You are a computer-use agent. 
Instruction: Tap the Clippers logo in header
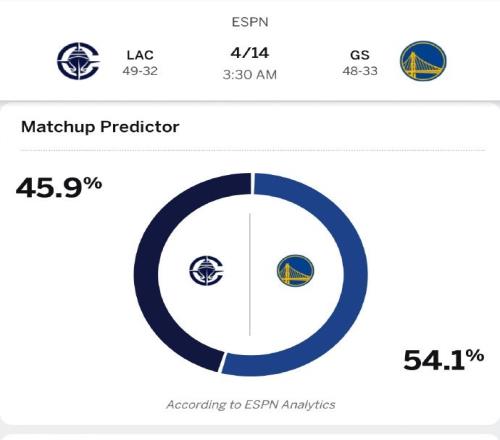(x=79, y=61)
